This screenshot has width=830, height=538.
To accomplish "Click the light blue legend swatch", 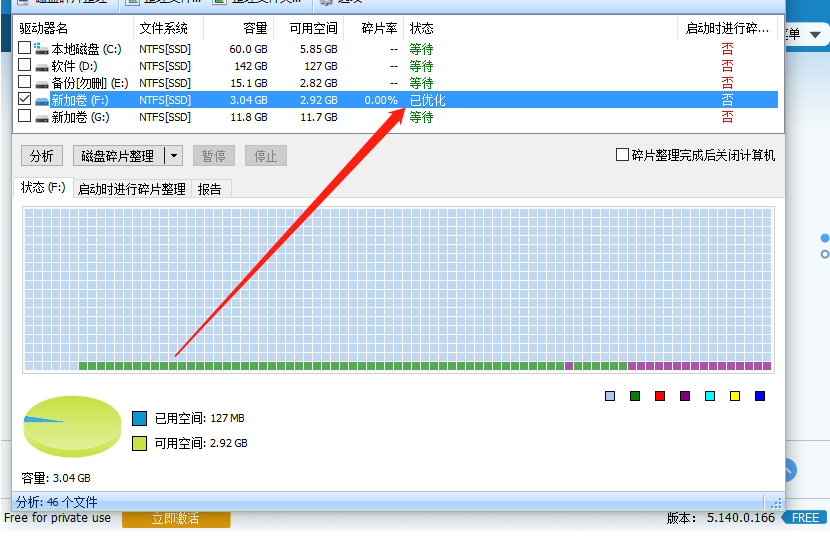I will click(610, 396).
